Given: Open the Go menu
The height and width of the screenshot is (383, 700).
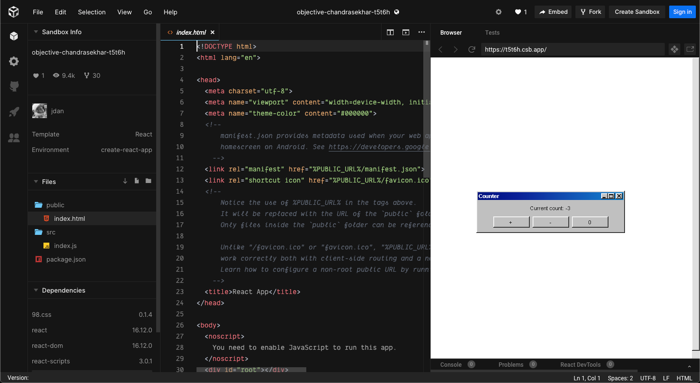Looking at the screenshot, I should 148,12.
